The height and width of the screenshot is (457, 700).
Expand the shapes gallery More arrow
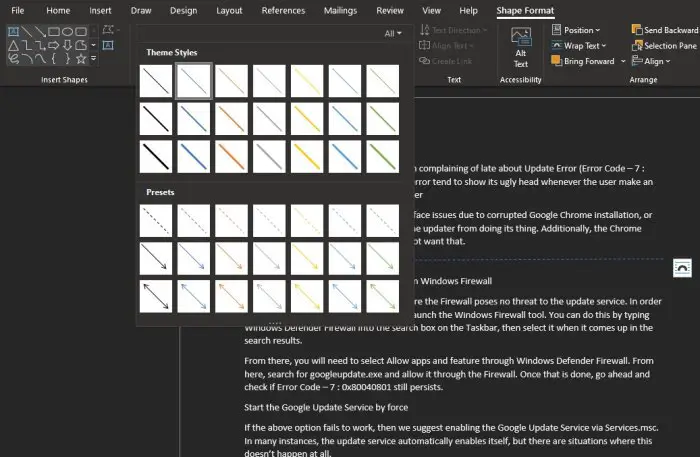tap(93, 58)
